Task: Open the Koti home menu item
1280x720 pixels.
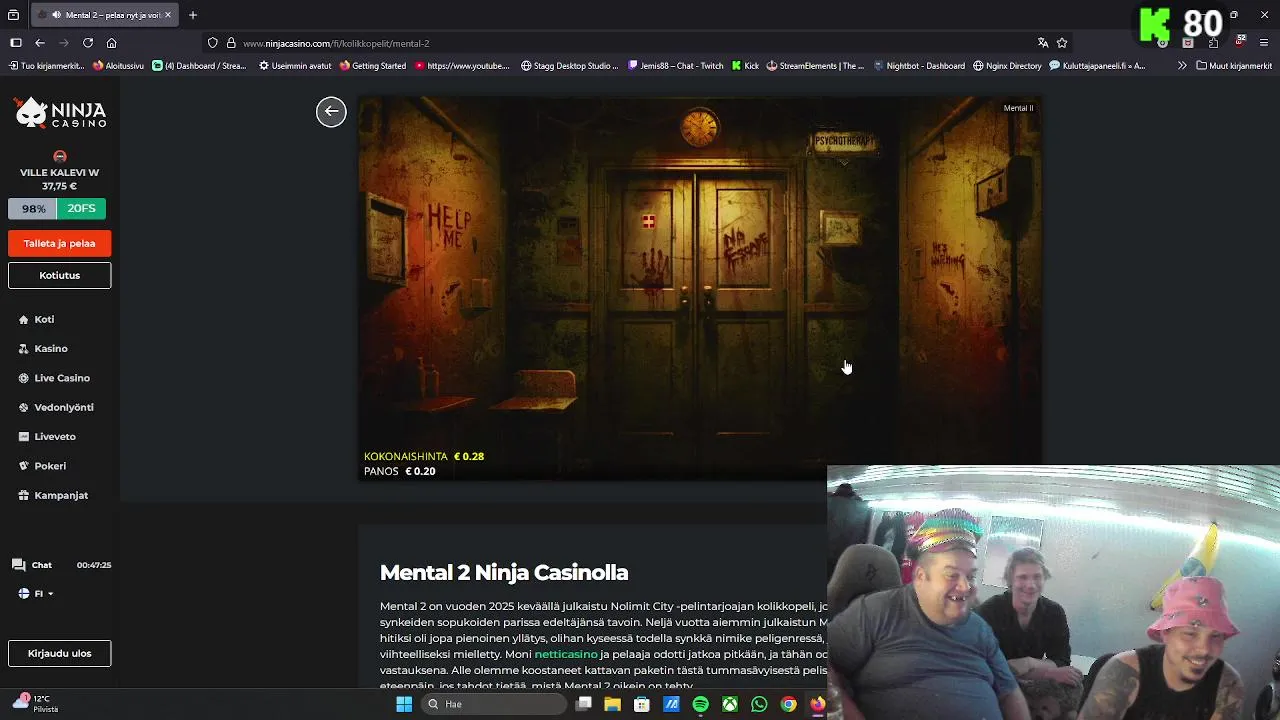Action: click(x=37, y=319)
